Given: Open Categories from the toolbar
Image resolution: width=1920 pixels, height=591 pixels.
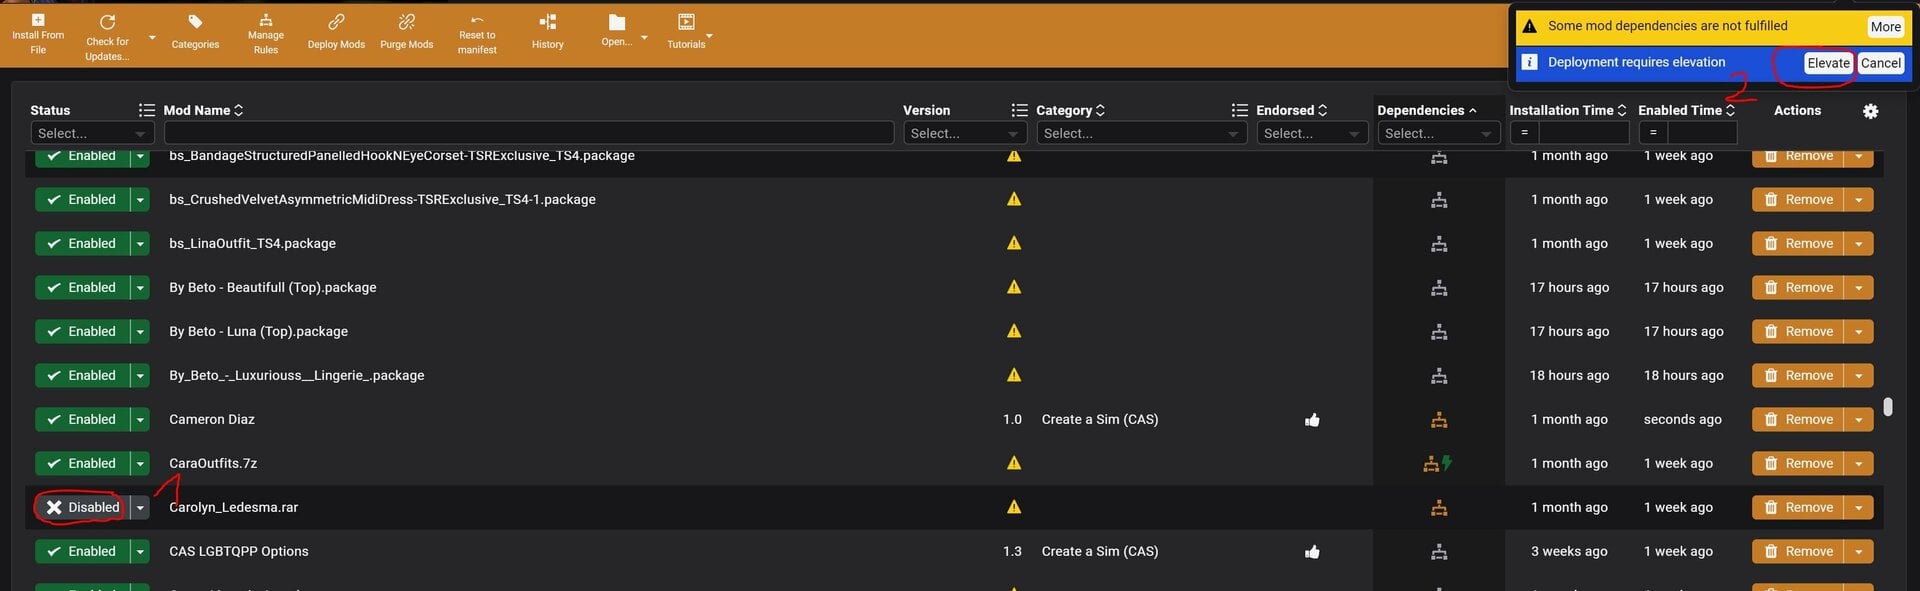Looking at the screenshot, I should pos(195,33).
